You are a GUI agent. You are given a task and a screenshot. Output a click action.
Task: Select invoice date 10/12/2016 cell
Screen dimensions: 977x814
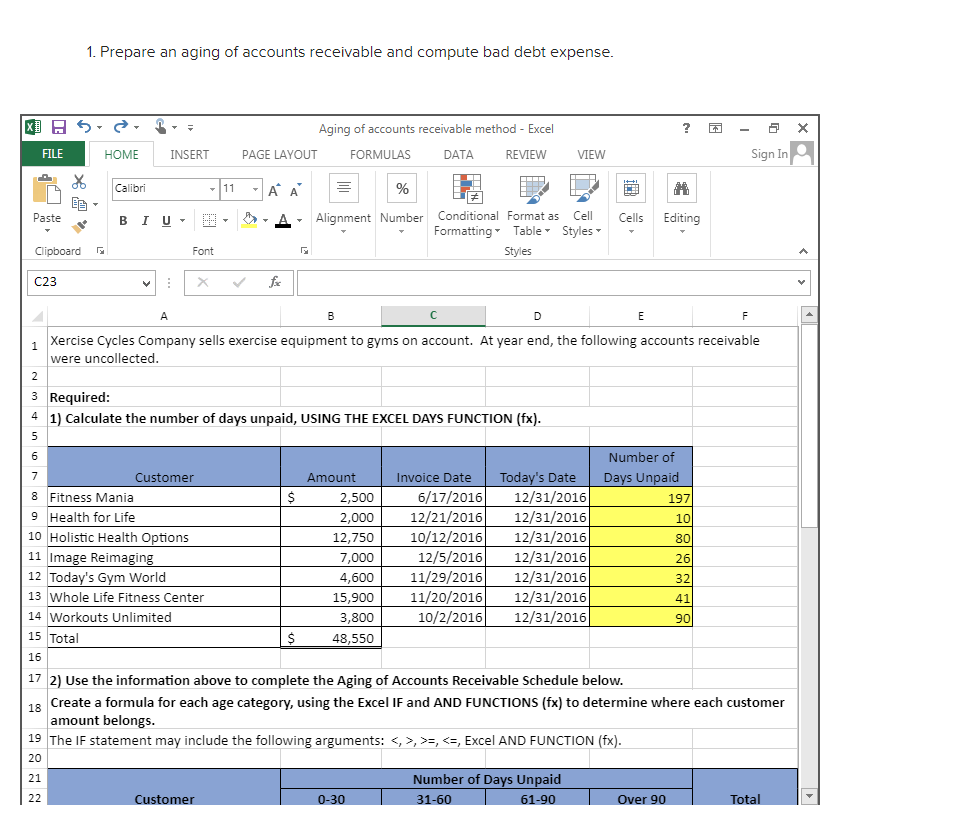pyautogui.click(x=433, y=537)
